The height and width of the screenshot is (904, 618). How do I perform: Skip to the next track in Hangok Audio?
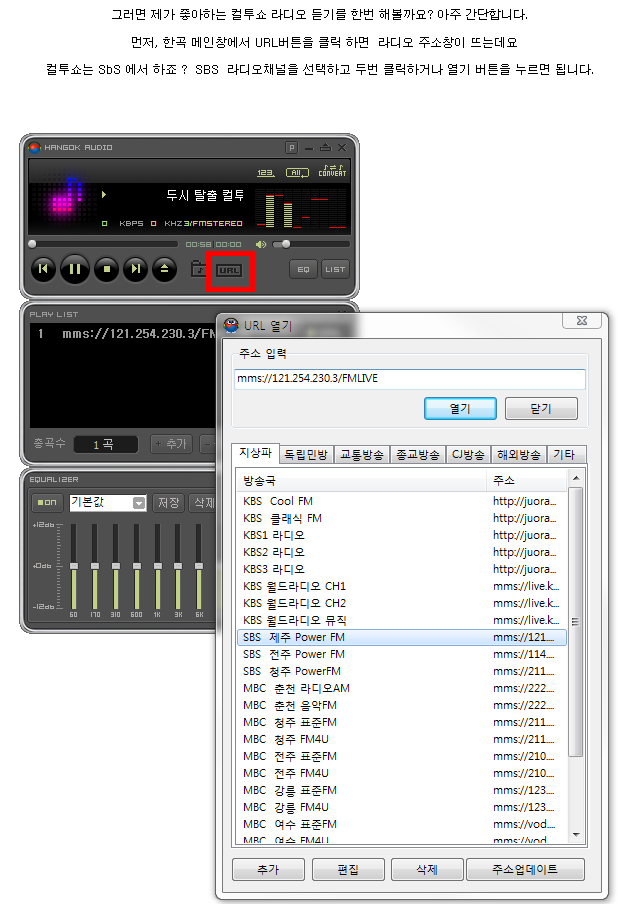pyautogui.click(x=135, y=269)
